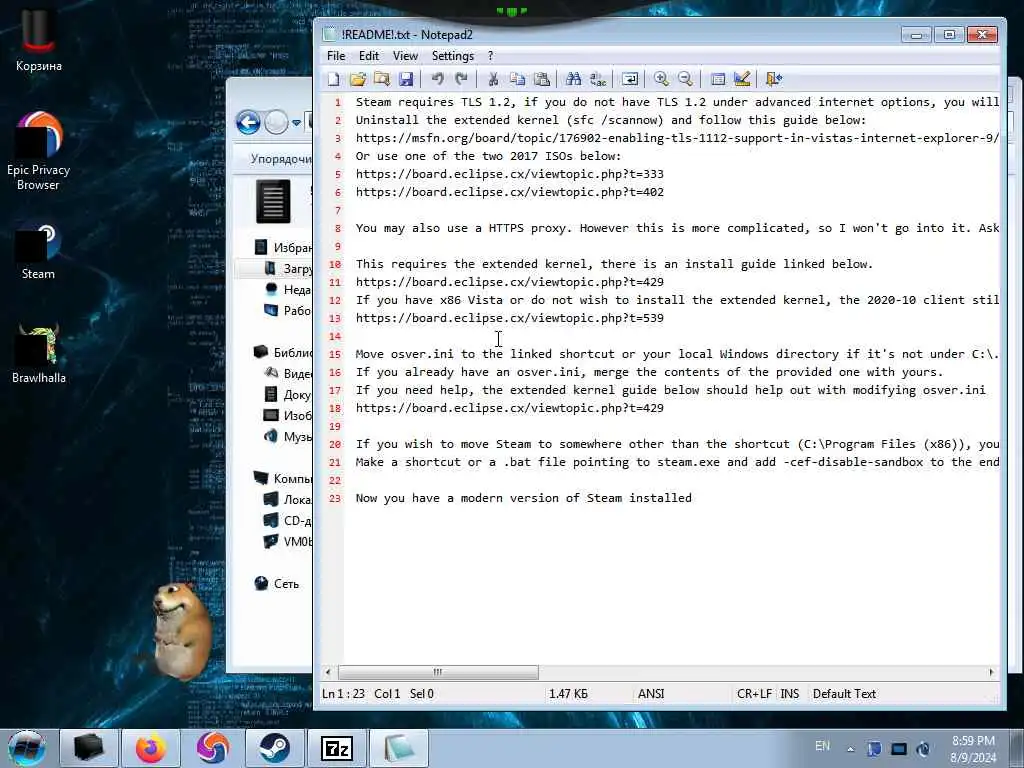This screenshot has height=768, width=1024.
Task: Open the View menu
Action: point(405,56)
